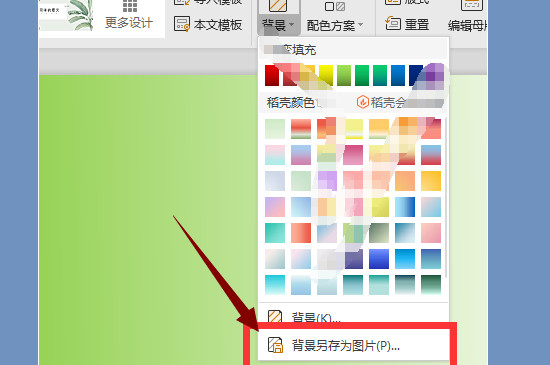The height and width of the screenshot is (365, 550).
Task: Click the leaf design template thumbnail
Action: click(x=66, y=15)
